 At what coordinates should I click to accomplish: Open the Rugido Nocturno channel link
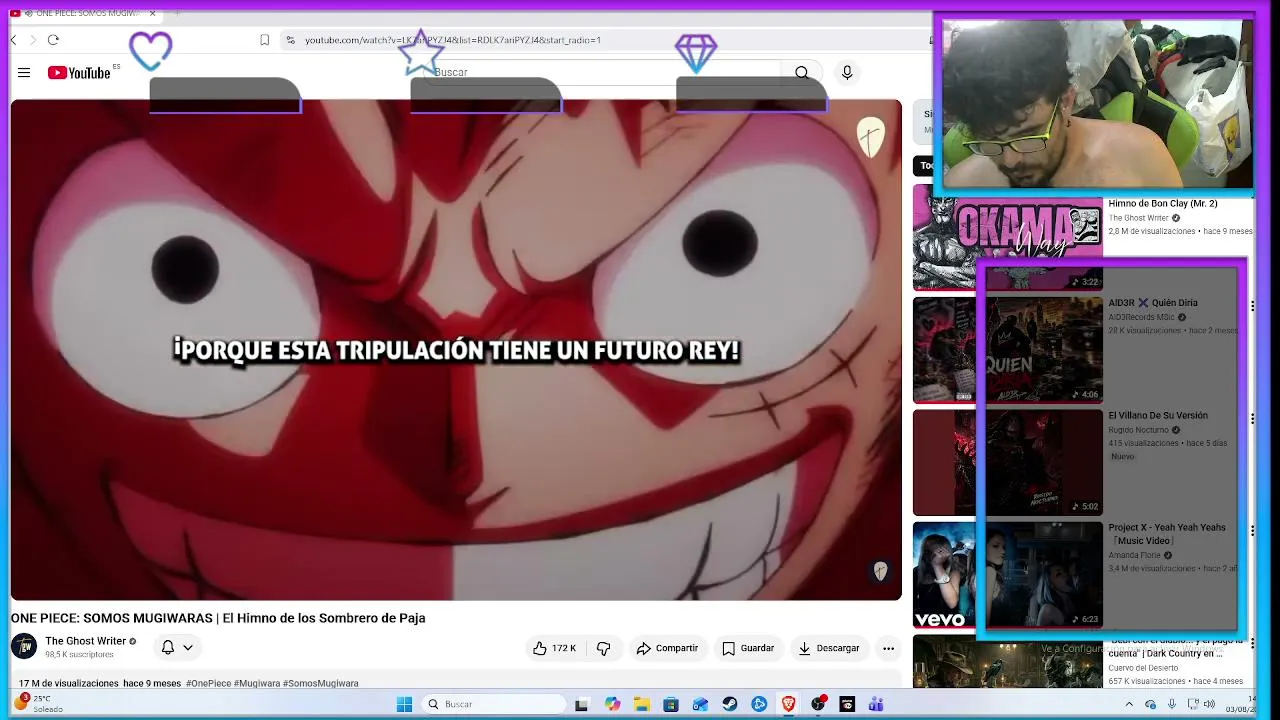(1138, 430)
